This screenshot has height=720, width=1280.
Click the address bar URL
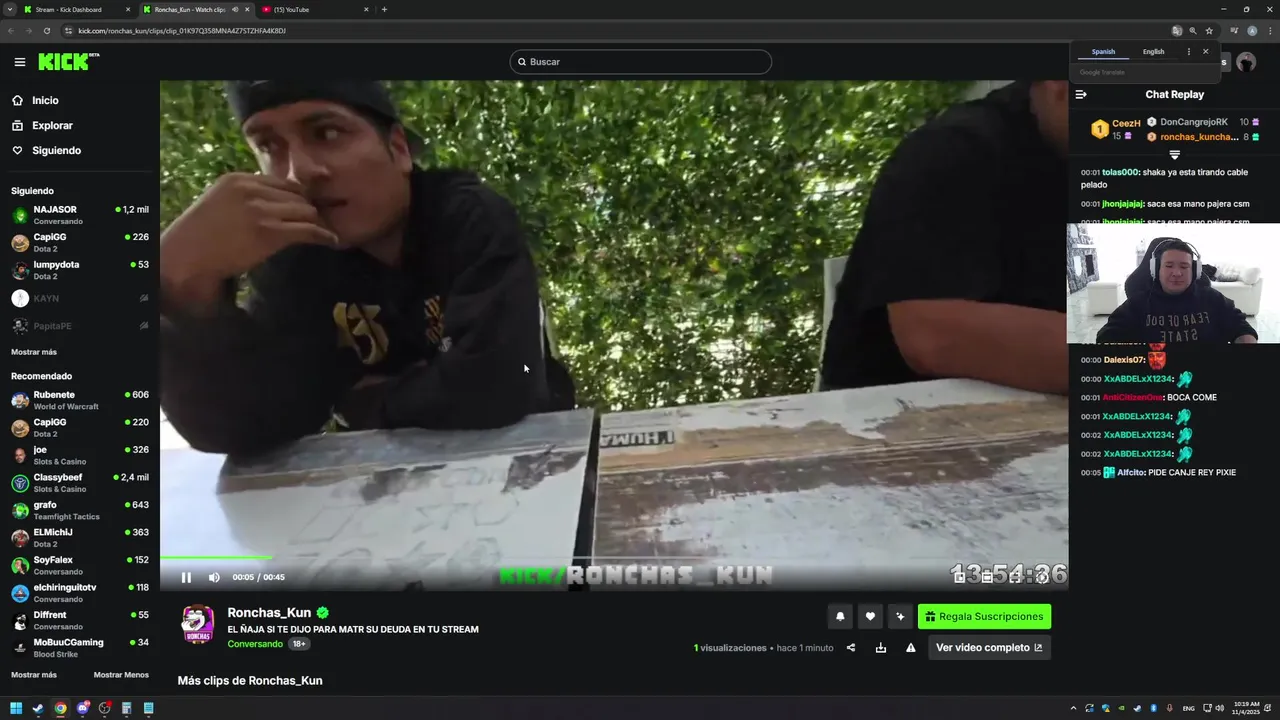pyautogui.click(x=181, y=31)
